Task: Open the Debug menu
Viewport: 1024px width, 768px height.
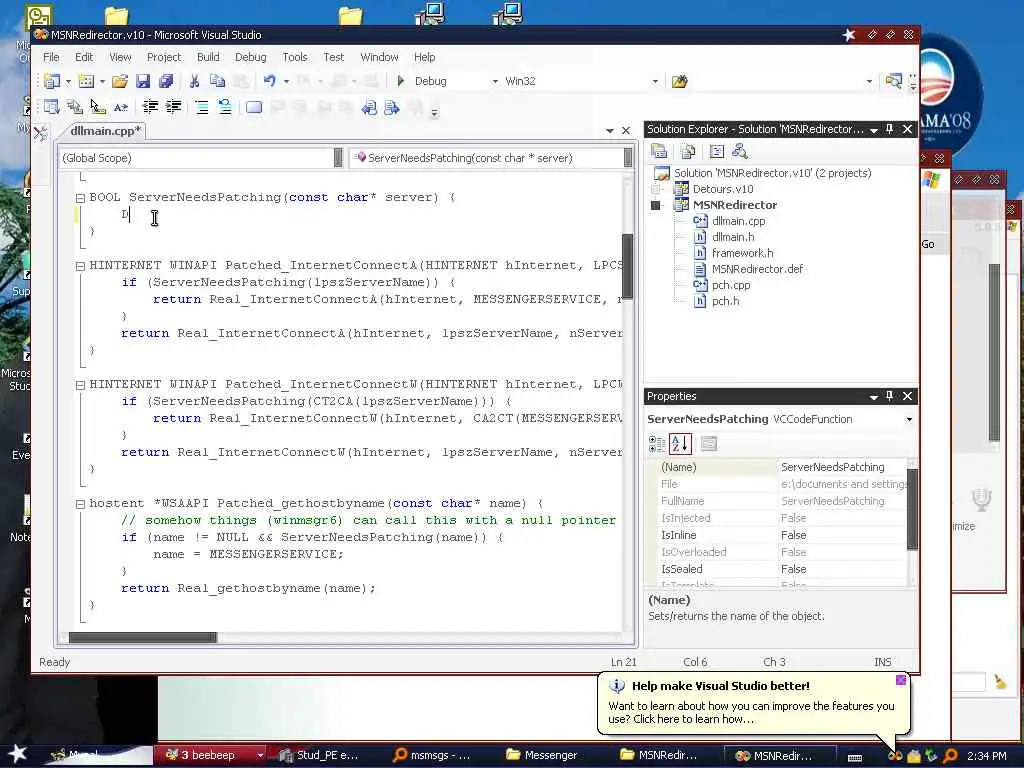Action: coord(251,57)
